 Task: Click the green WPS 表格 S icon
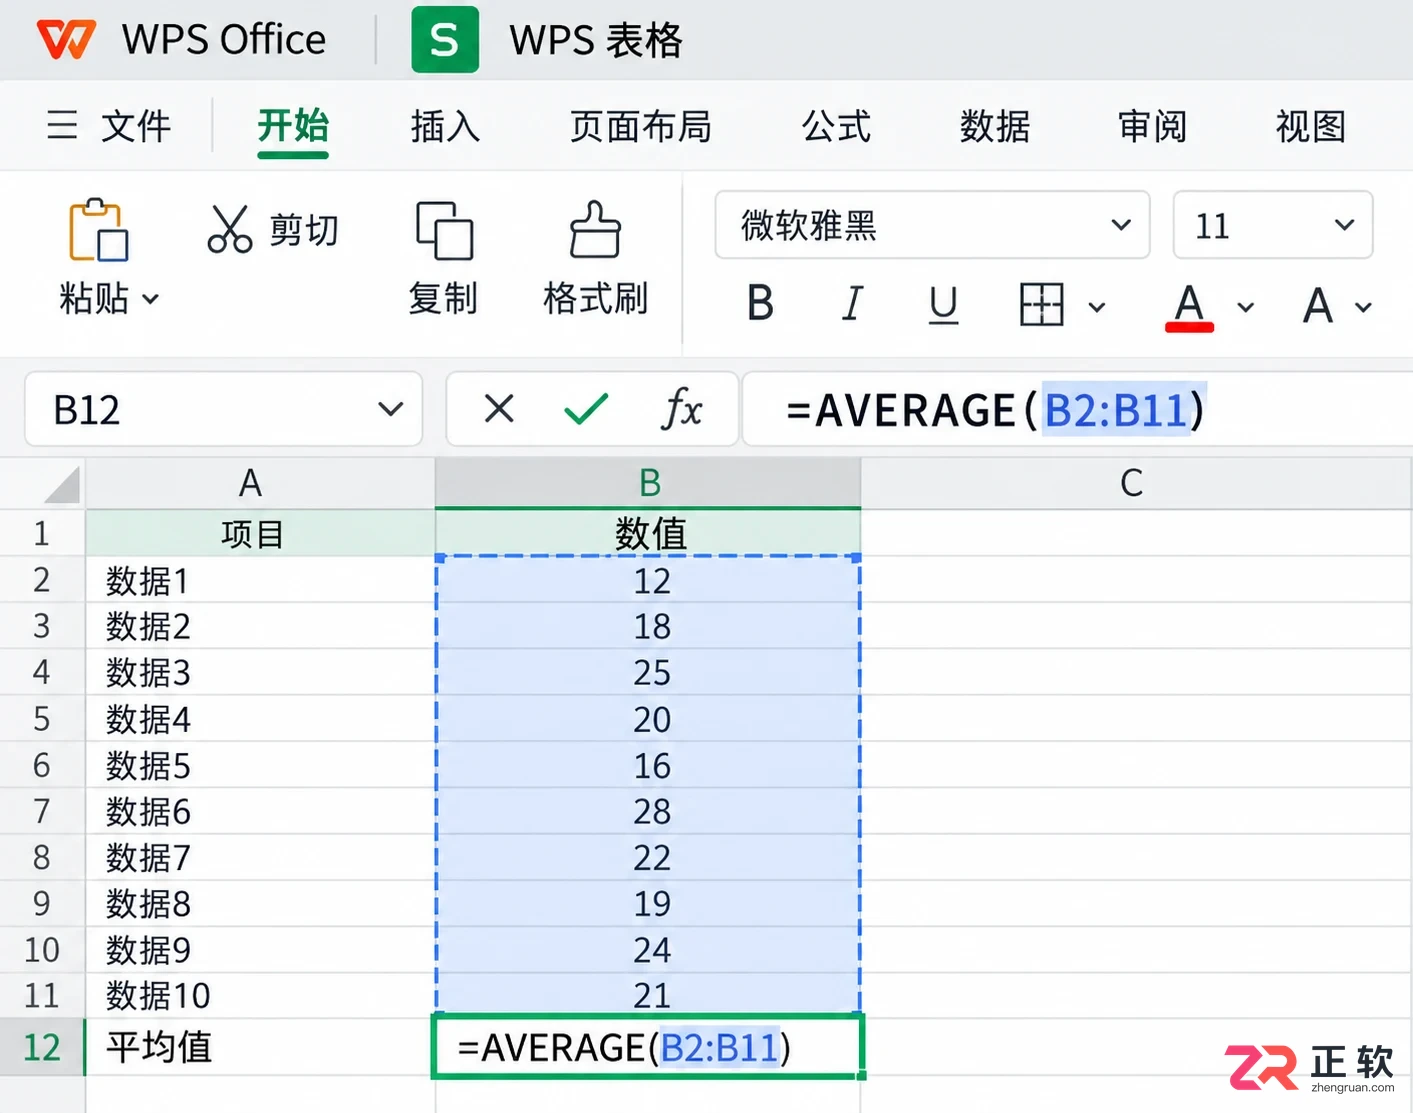pos(445,40)
